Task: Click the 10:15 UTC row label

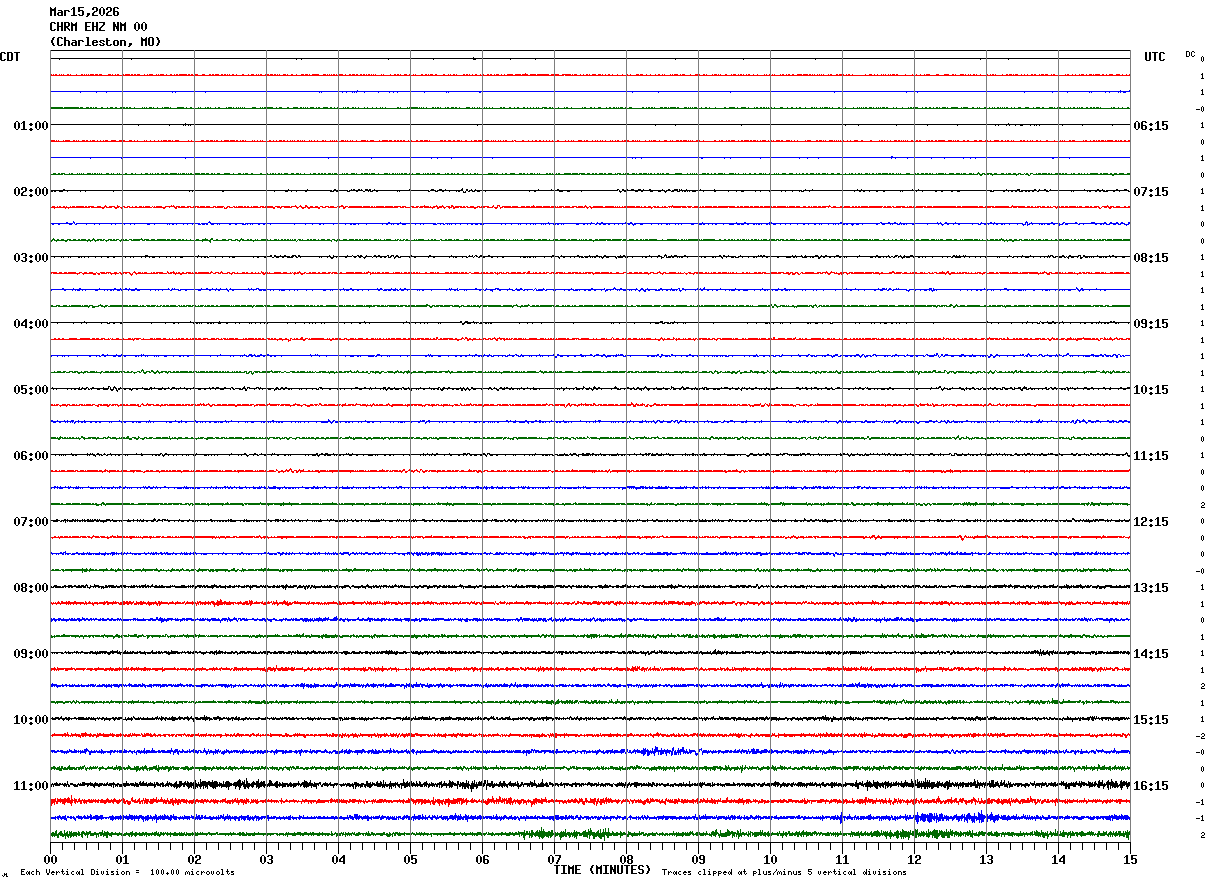Action: (1150, 390)
